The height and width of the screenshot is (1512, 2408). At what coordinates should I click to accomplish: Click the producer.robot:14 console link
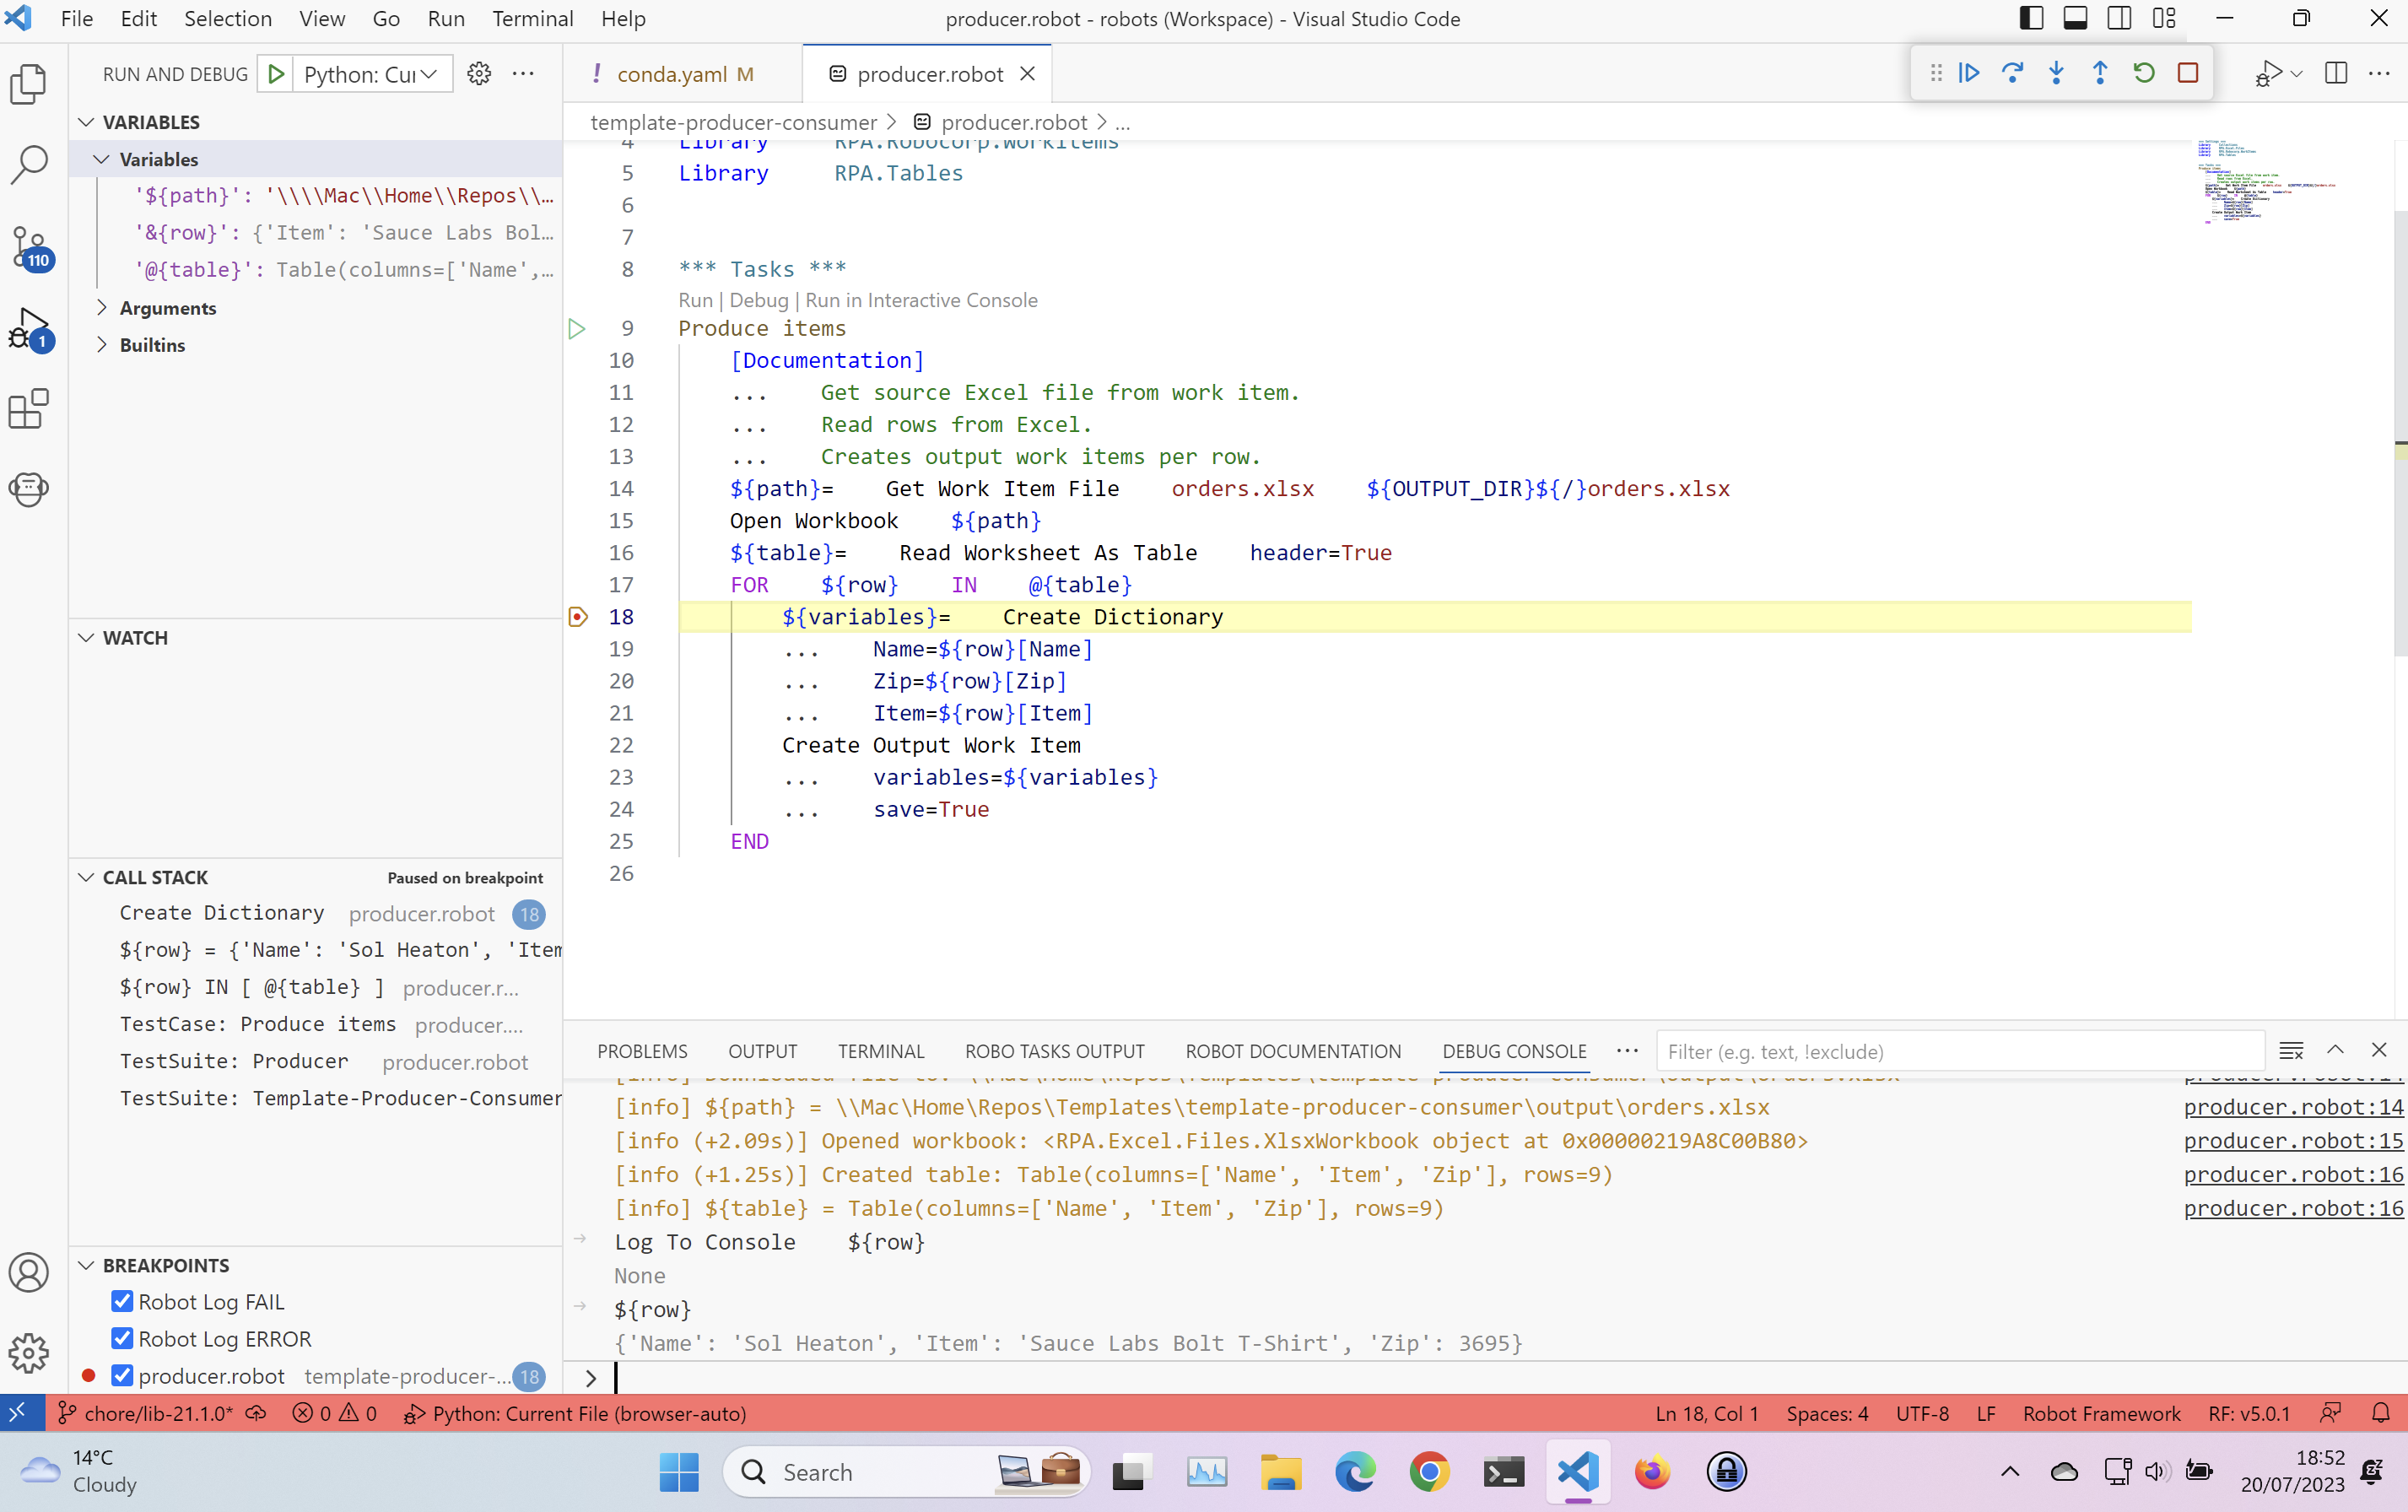pos(2292,1107)
